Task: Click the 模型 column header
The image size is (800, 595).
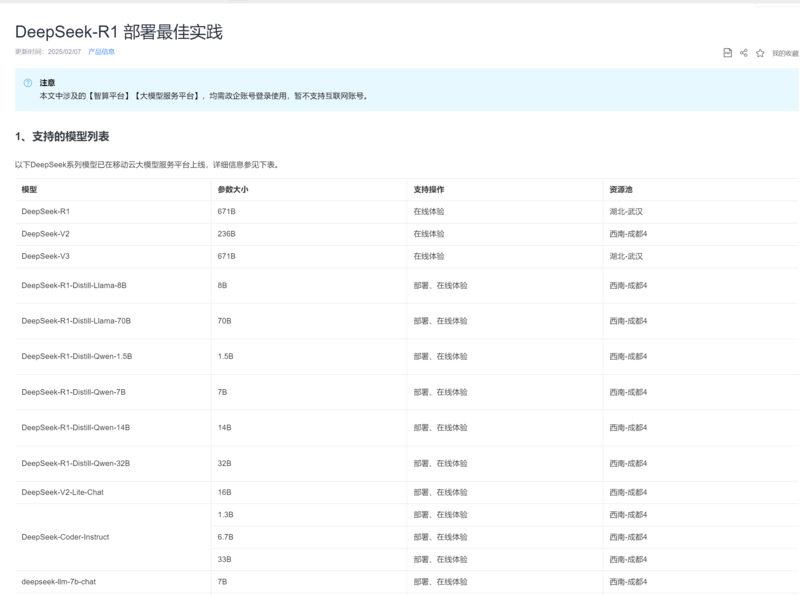Action: pyautogui.click(x=29, y=189)
